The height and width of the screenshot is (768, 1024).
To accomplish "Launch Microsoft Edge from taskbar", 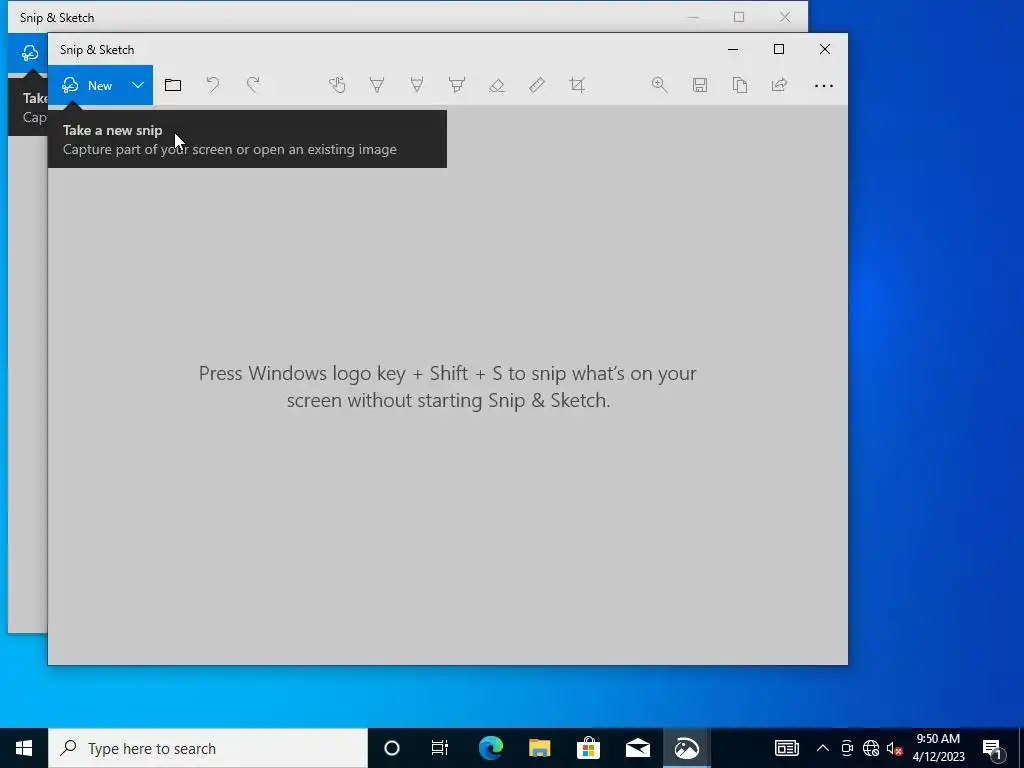I will [x=490, y=748].
